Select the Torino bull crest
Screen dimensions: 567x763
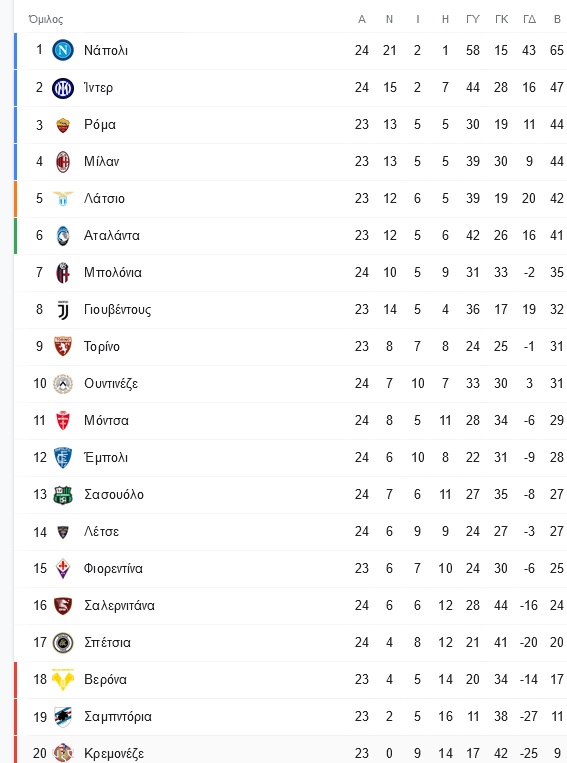coord(63,346)
